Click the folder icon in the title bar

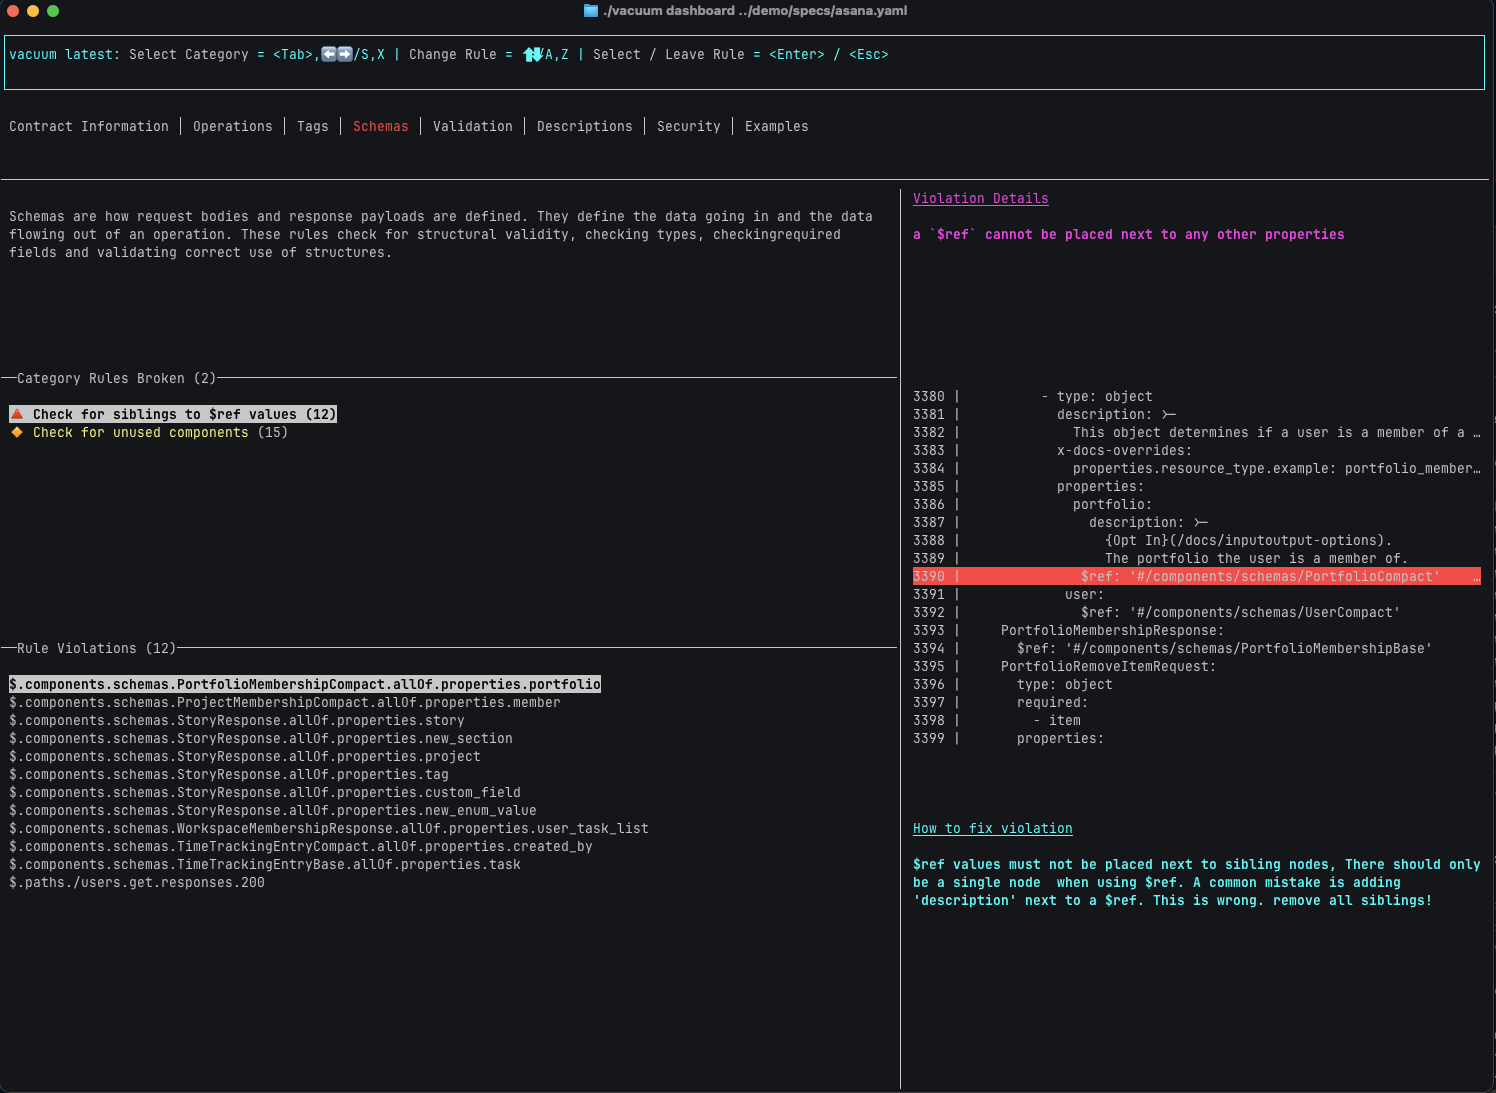point(590,11)
